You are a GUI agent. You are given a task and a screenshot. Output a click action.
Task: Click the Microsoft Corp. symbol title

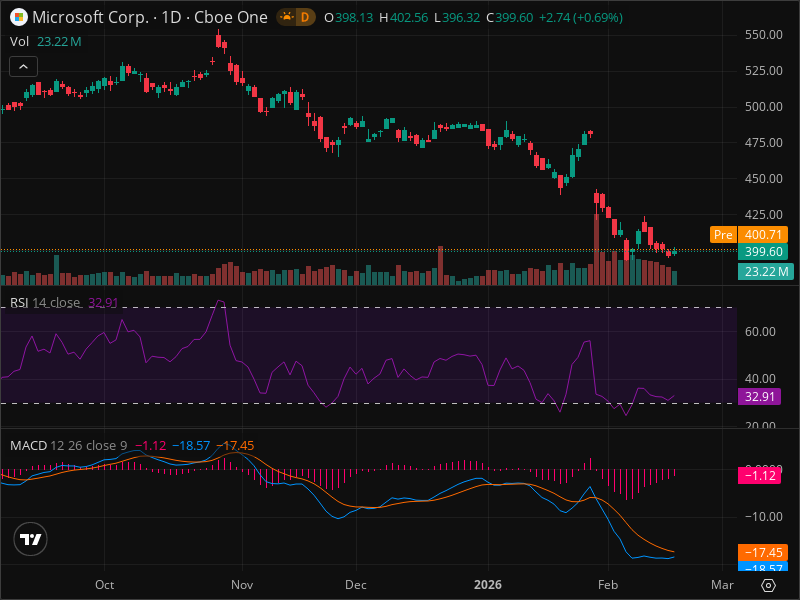pos(90,17)
